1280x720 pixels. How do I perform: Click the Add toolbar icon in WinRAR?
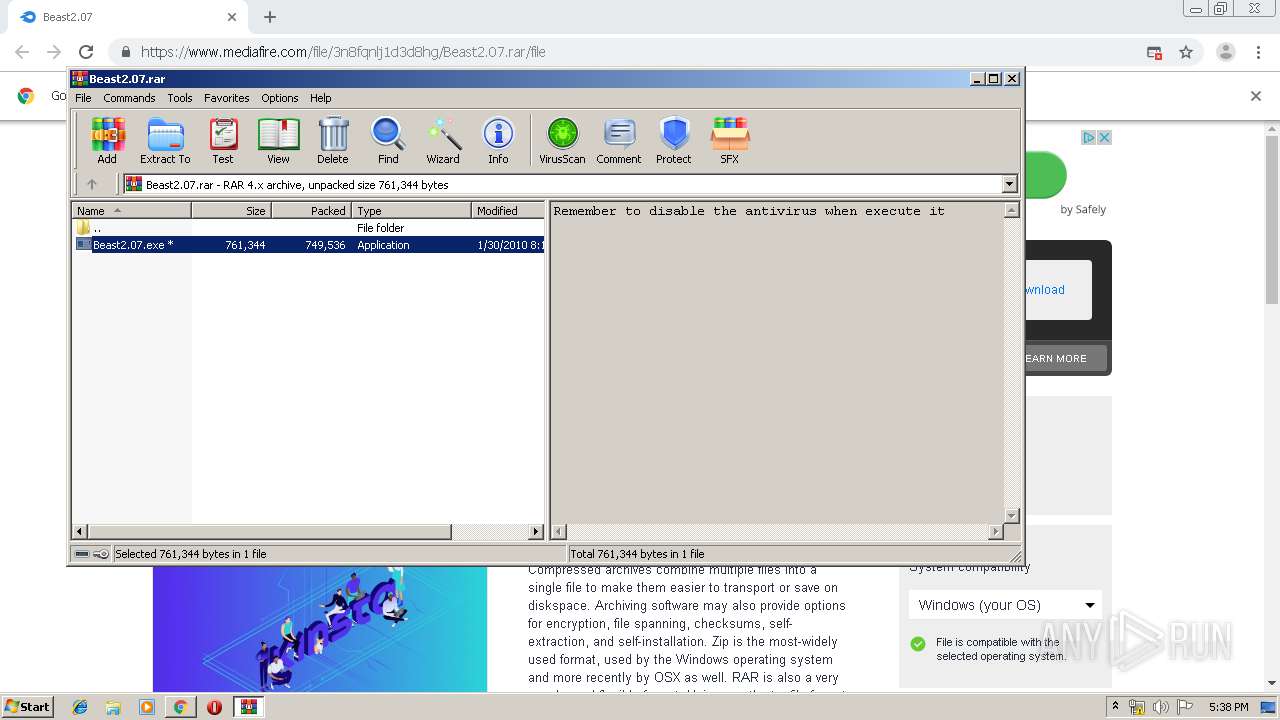107,140
